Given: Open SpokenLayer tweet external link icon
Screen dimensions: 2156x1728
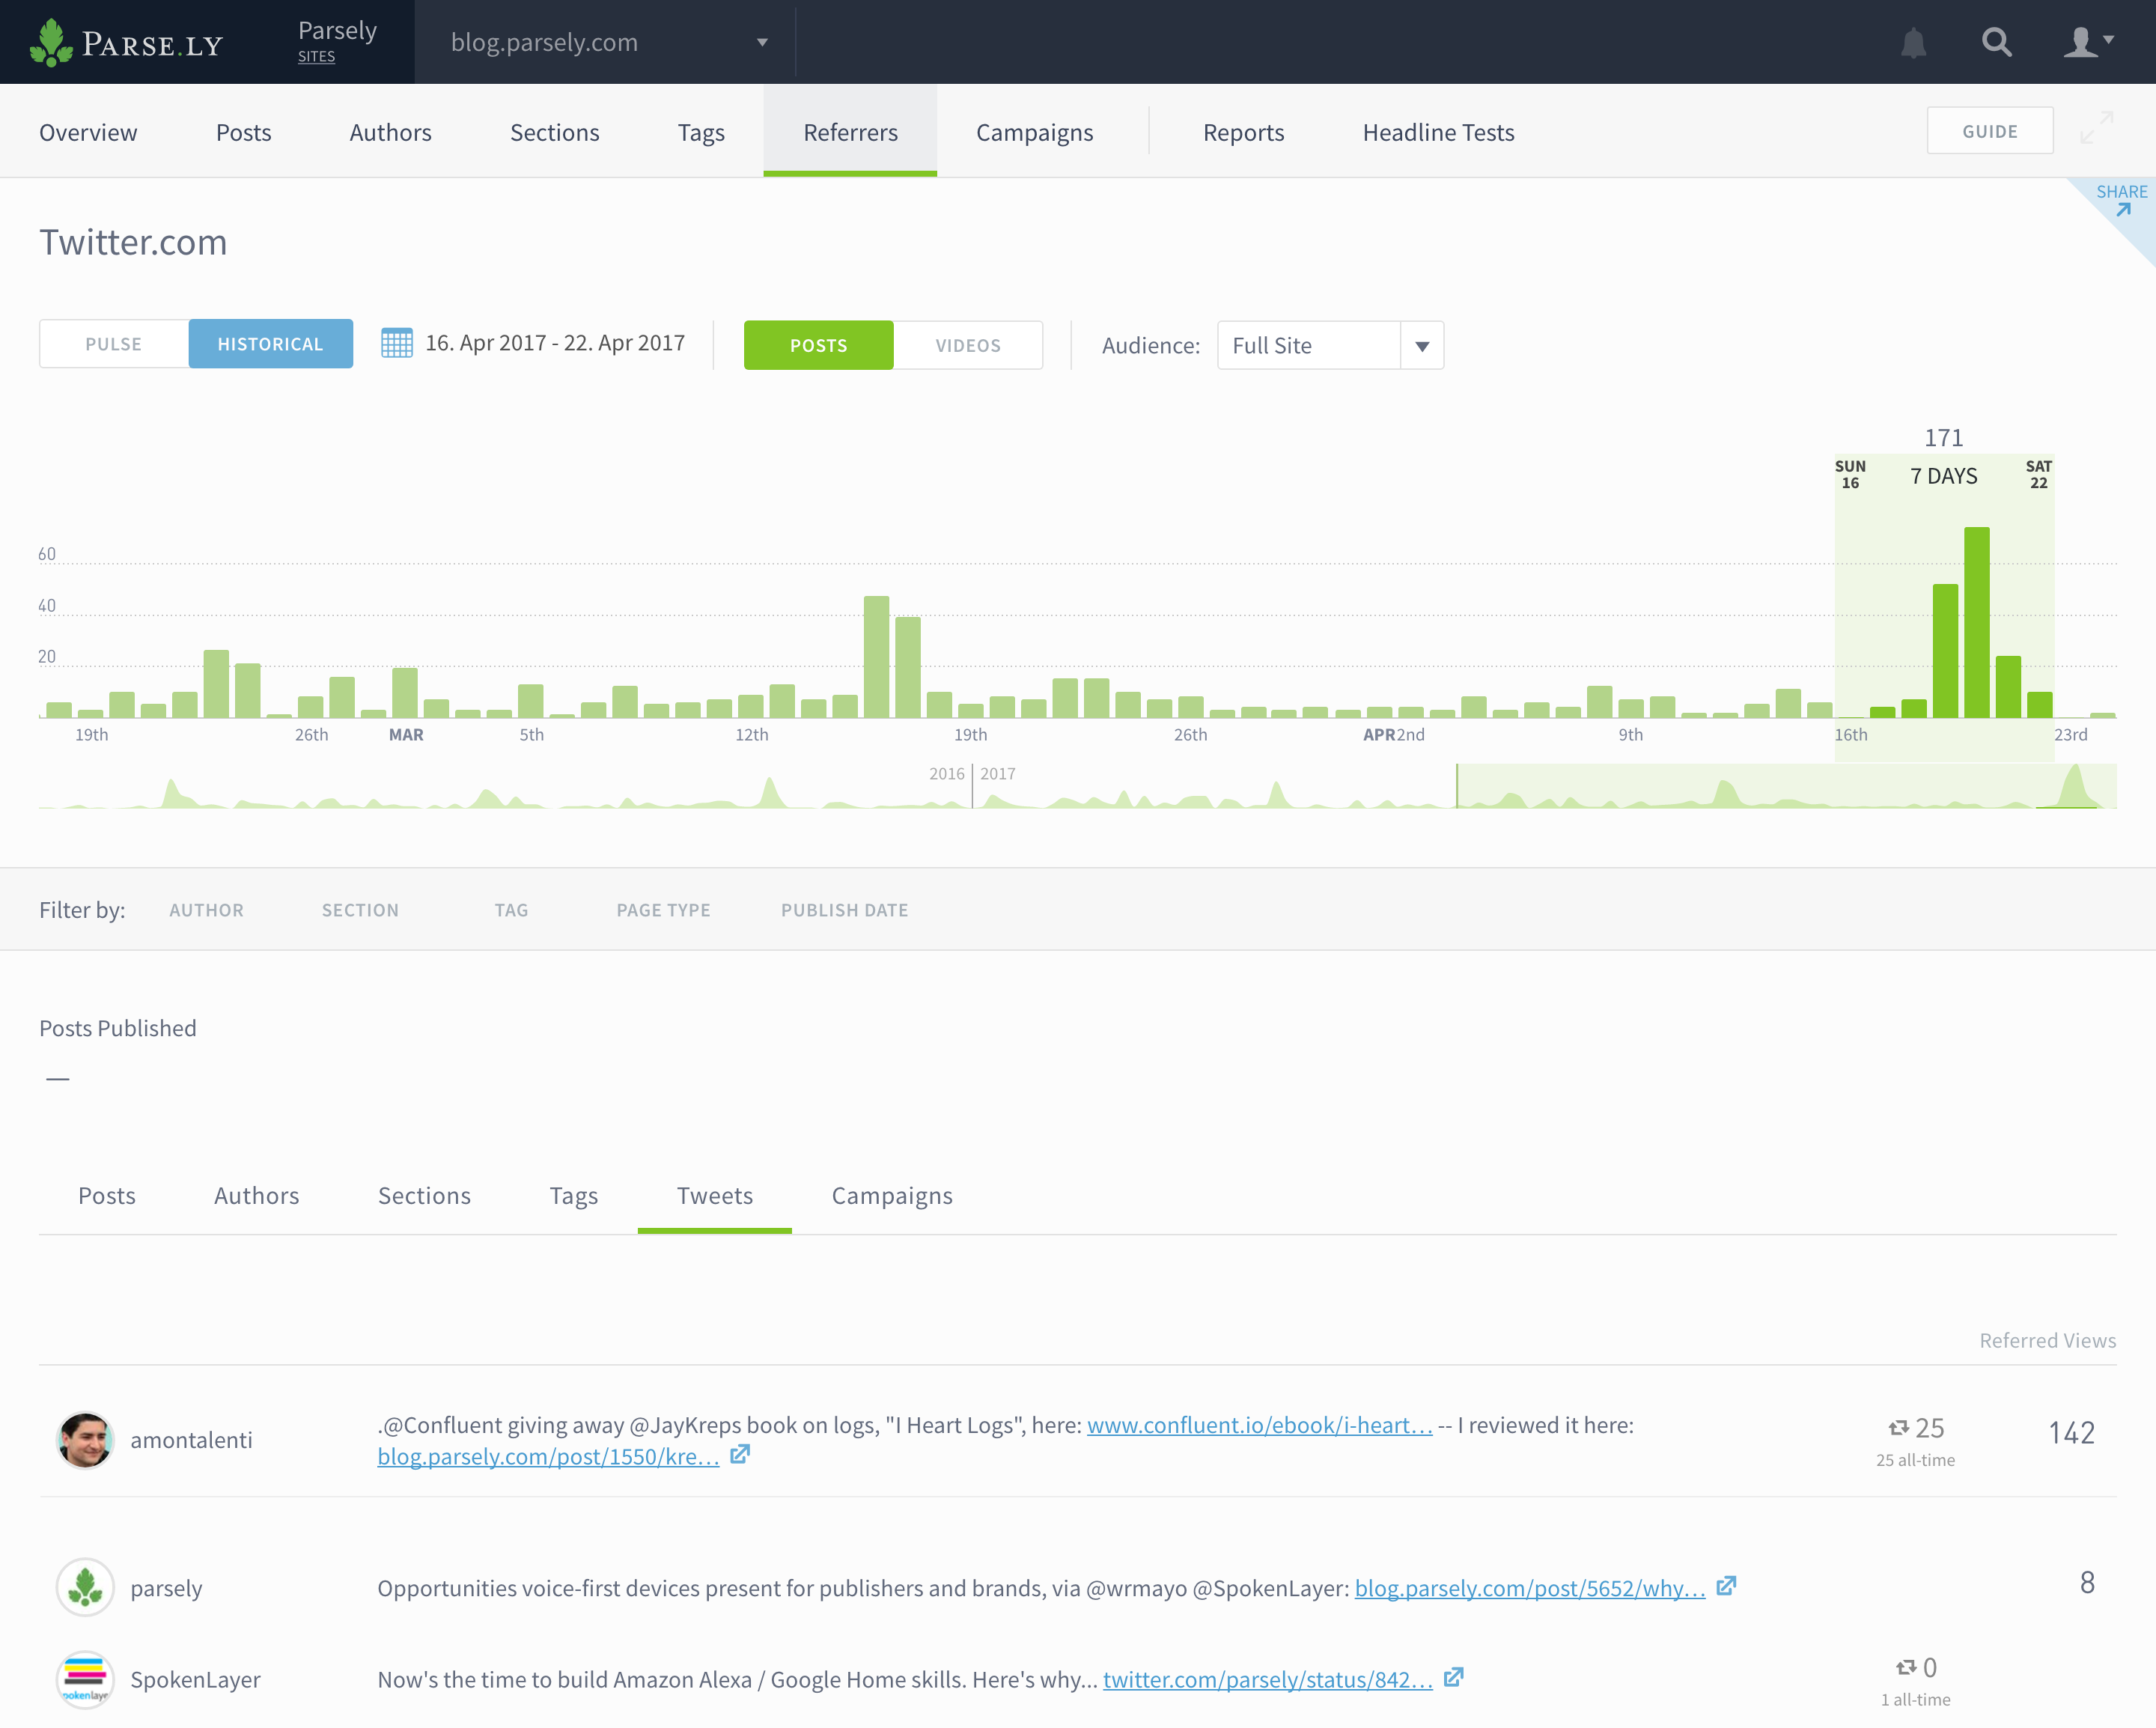Looking at the screenshot, I should point(1453,1677).
